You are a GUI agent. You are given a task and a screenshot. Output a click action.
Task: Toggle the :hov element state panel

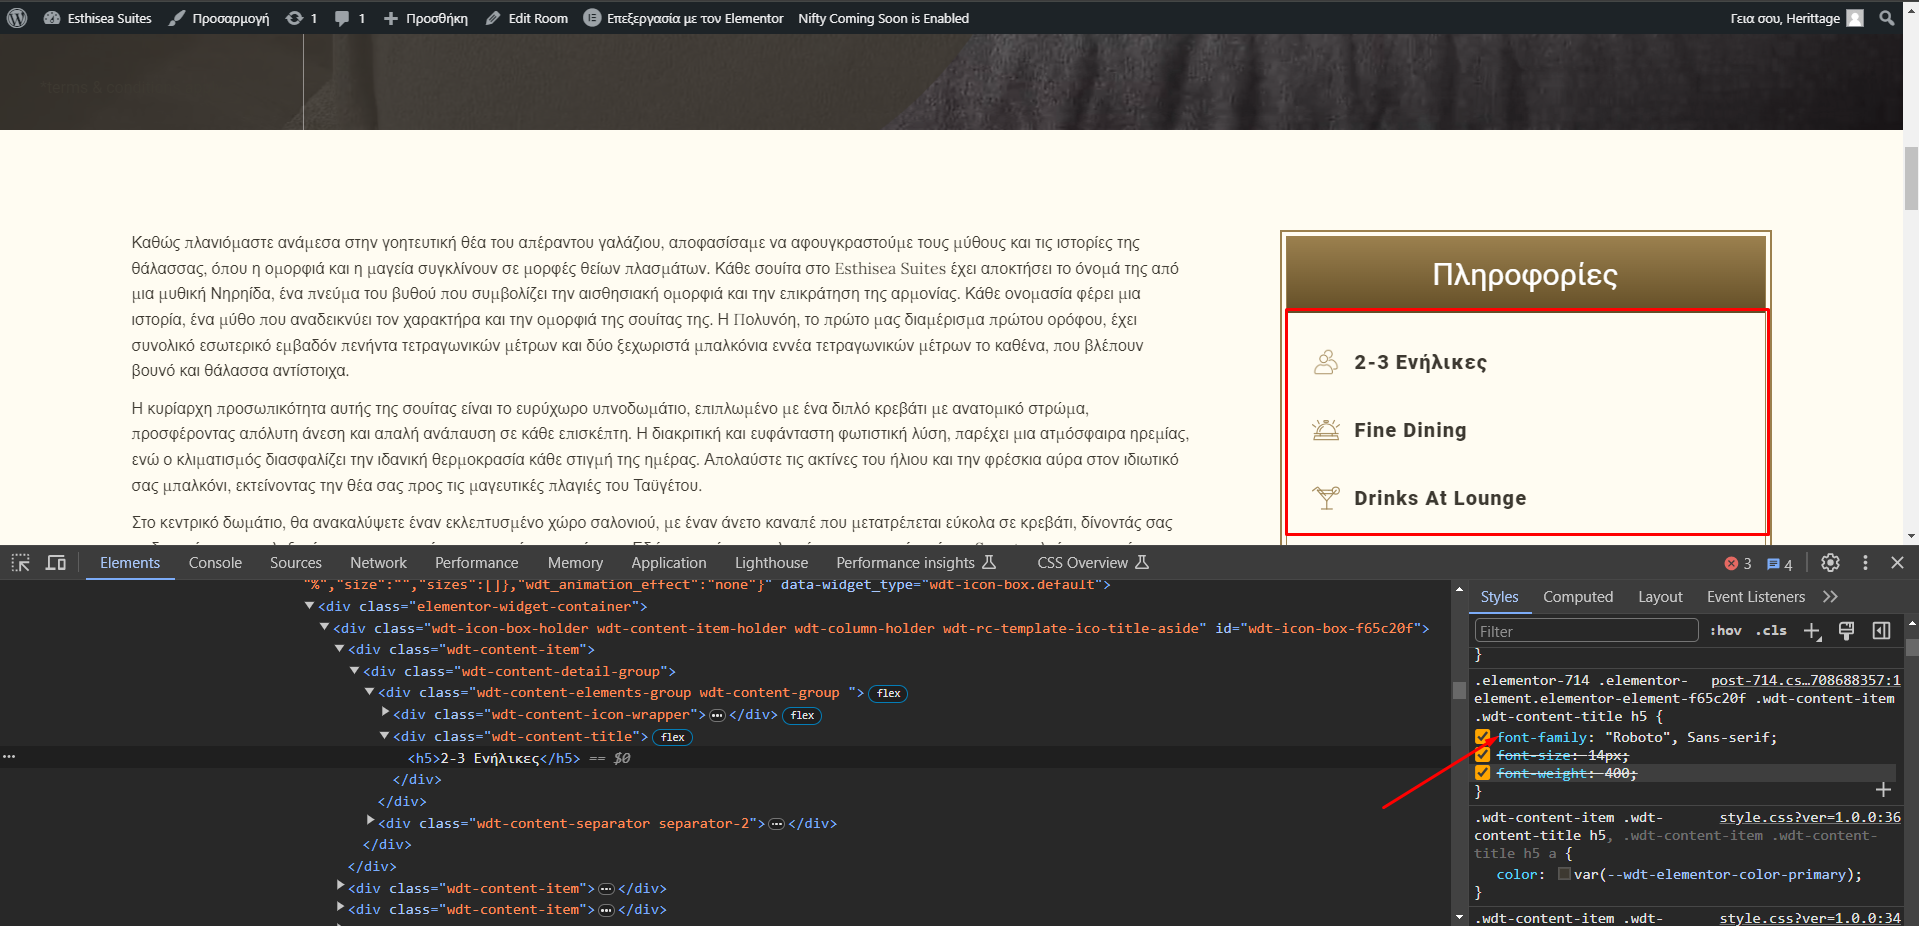[x=1726, y=630]
